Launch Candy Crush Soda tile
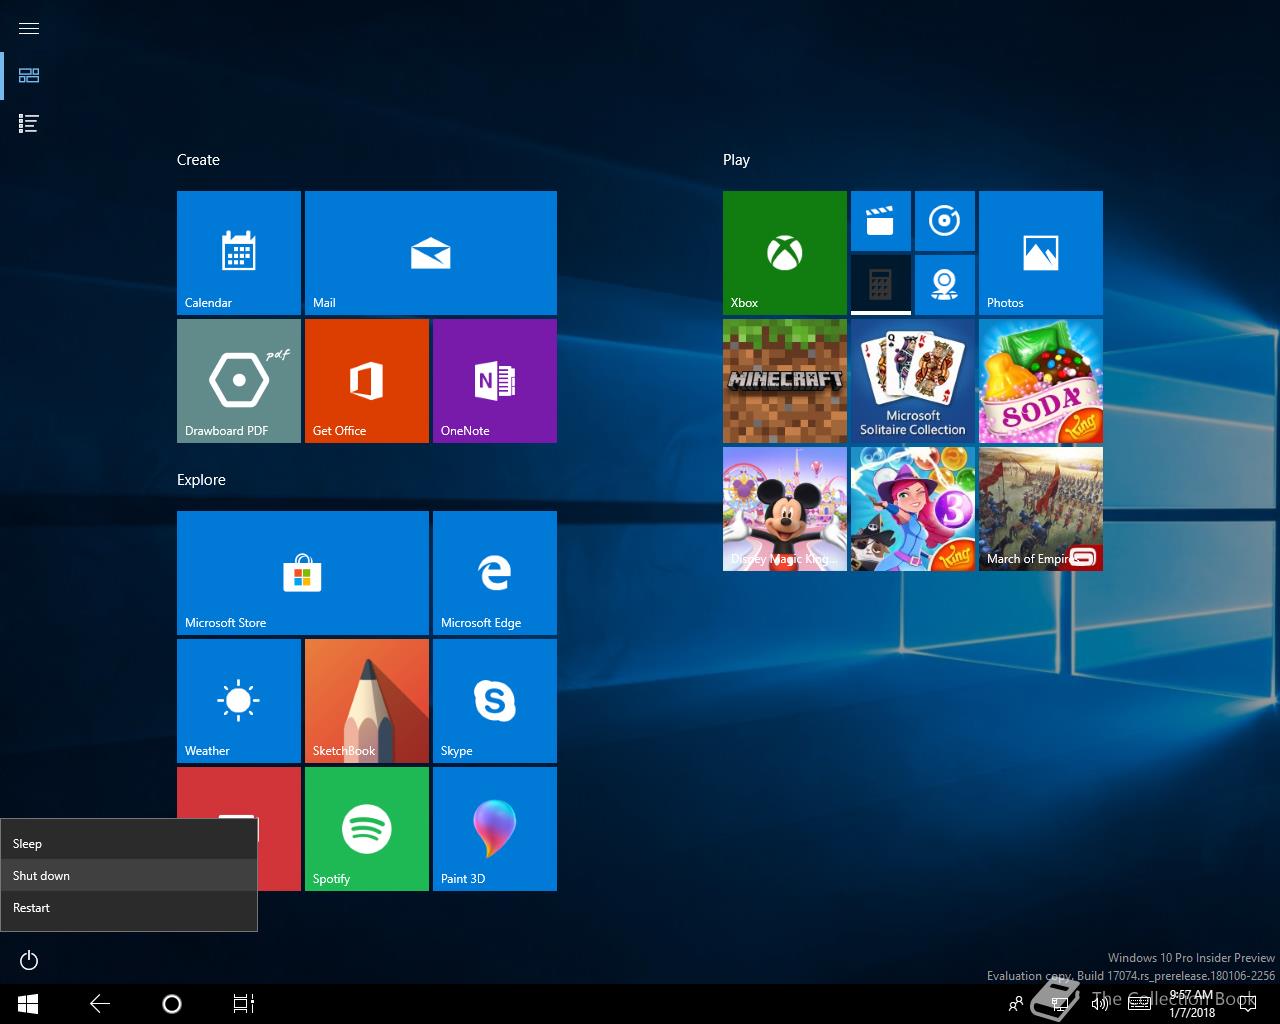 (x=1041, y=381)
